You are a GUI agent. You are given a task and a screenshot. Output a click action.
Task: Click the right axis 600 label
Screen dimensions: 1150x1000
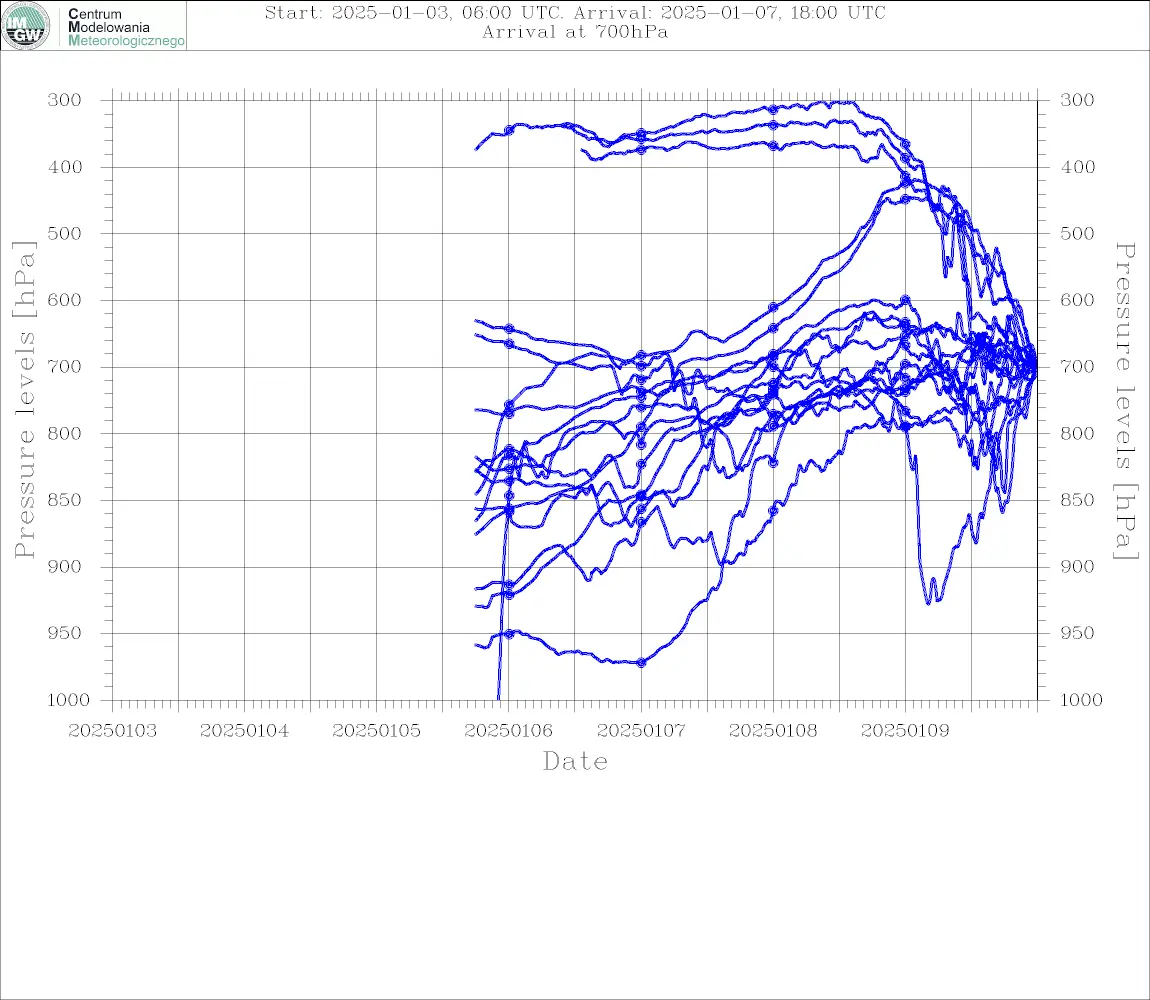pyautogui.click(x=1077, y=300)
